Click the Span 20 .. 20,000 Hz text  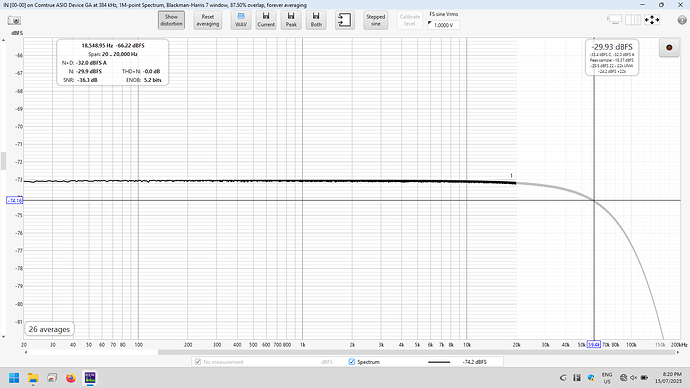coord(113,54)
